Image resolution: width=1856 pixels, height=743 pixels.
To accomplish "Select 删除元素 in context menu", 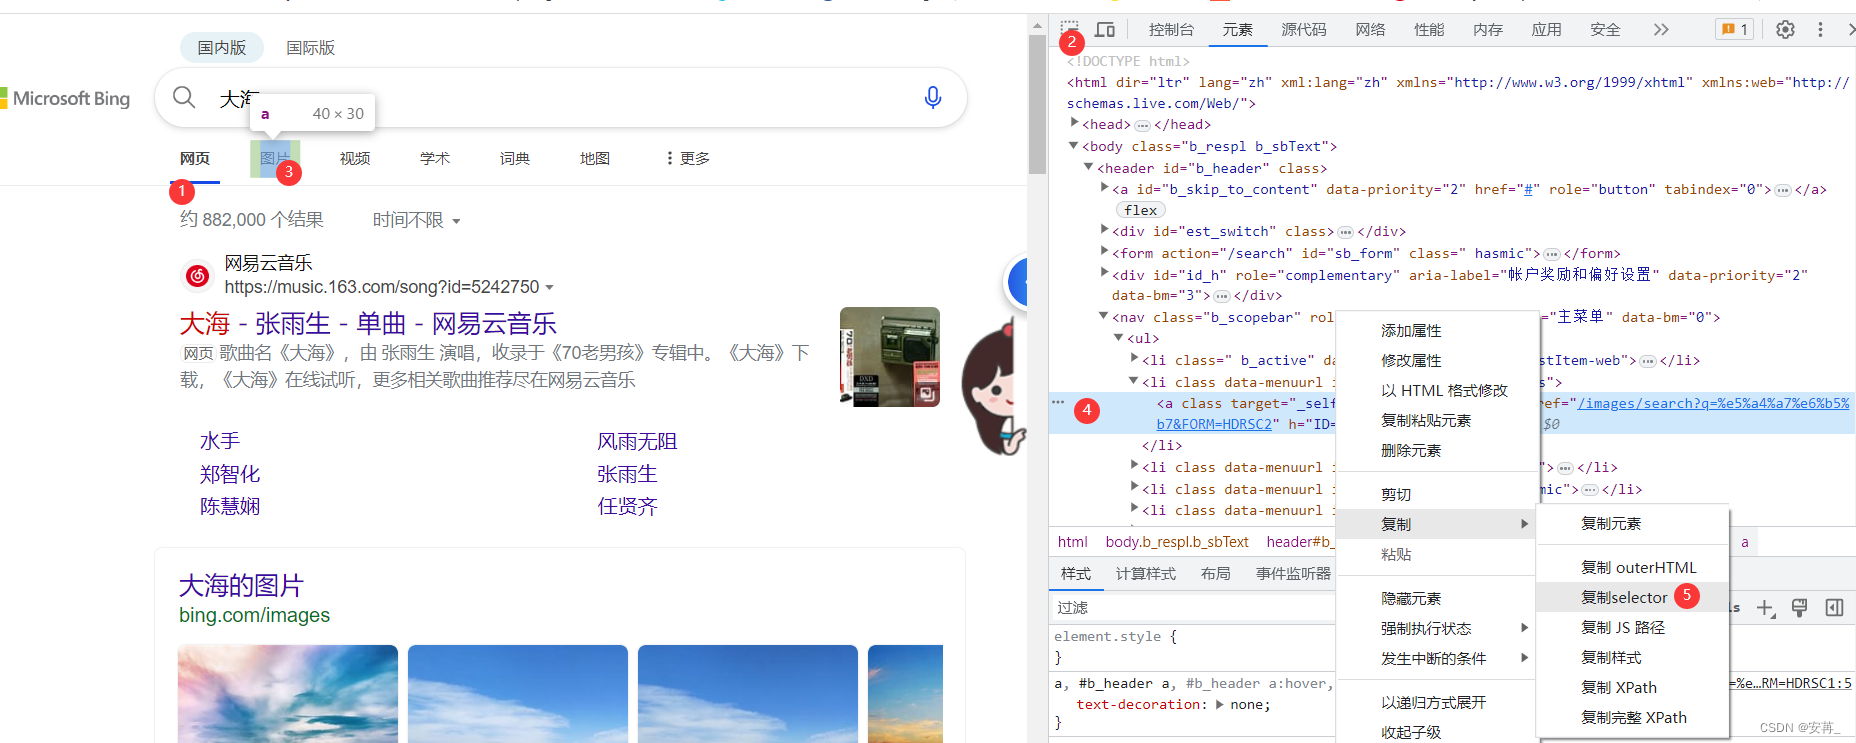I will (x=1436, y=450).
